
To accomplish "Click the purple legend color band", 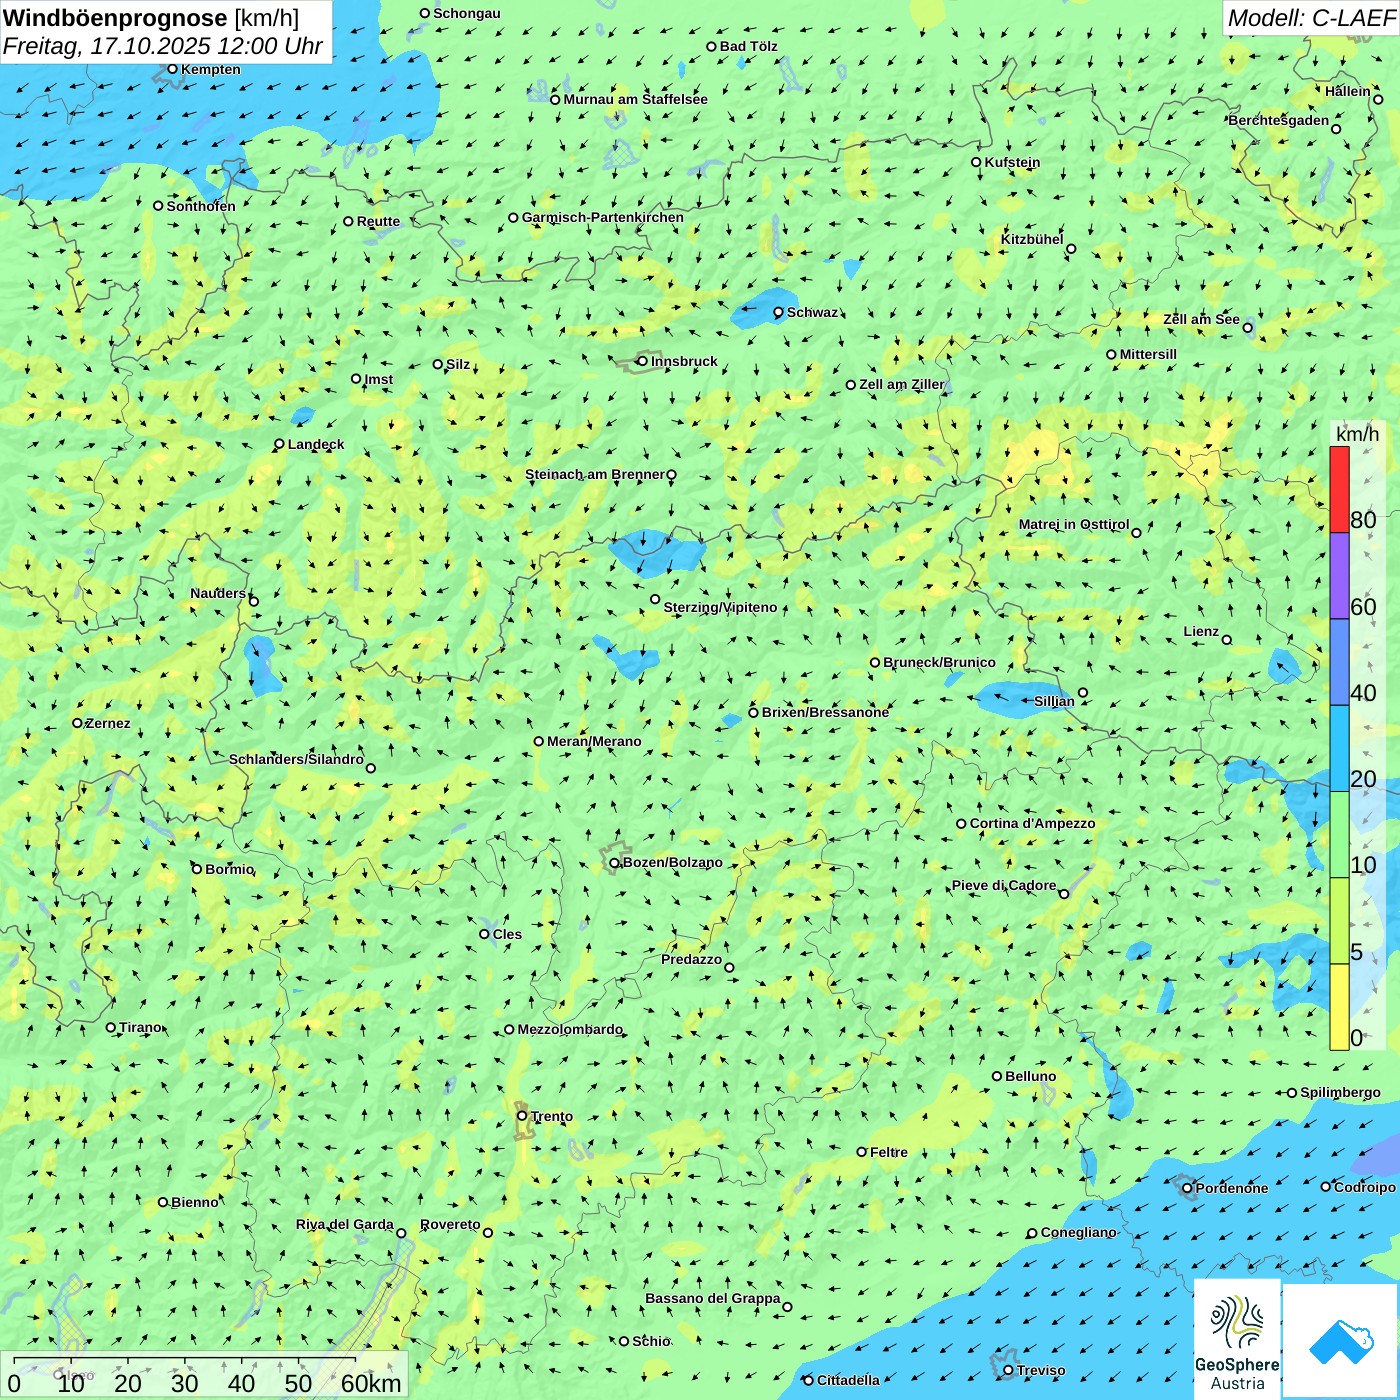I will (1339, 576).
